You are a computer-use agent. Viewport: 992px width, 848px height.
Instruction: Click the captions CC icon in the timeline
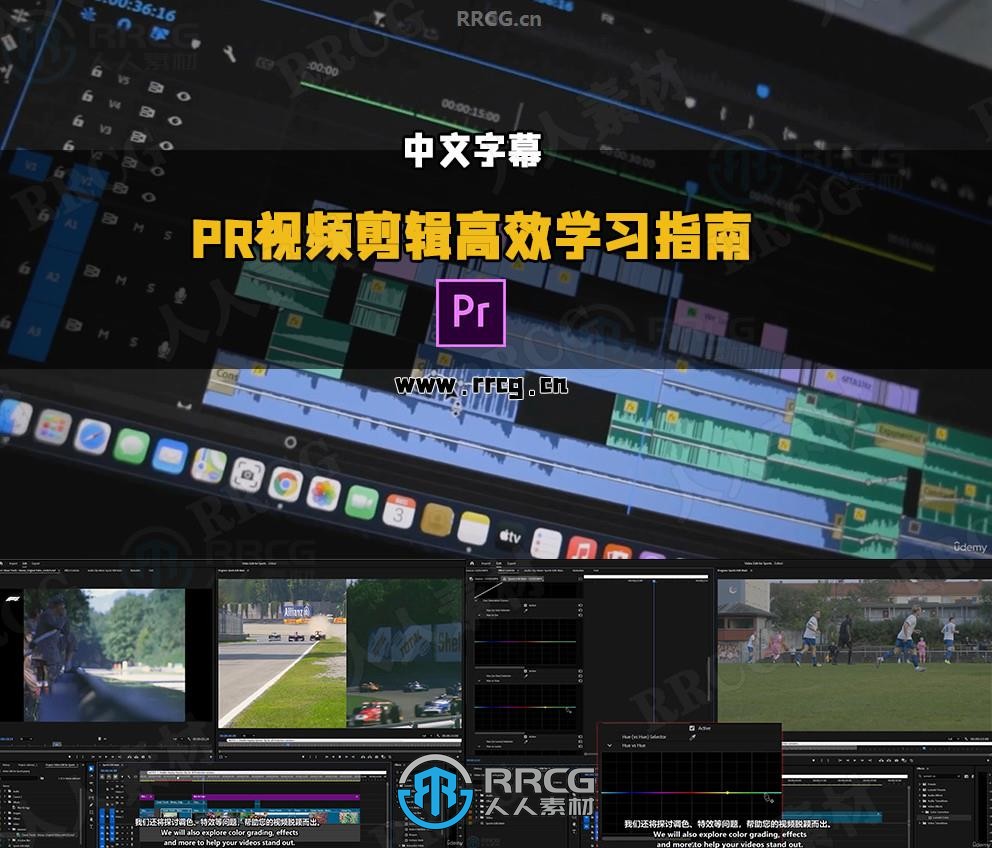(x=264, y=63)
